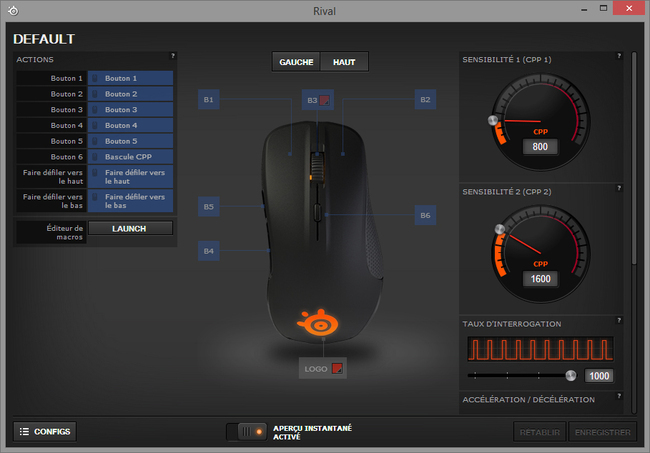Click the glowing SteelSeries logo on the mouse

(x=318, y=322)
